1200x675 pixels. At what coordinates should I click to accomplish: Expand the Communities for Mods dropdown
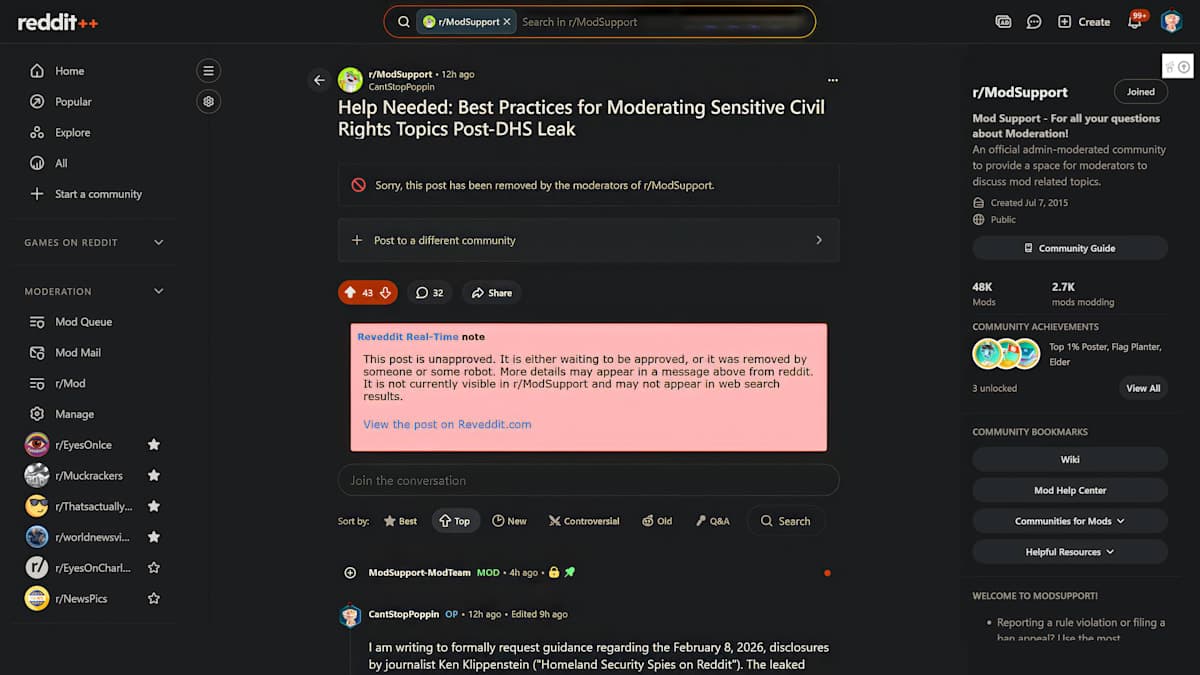[x=1069, y=520]
